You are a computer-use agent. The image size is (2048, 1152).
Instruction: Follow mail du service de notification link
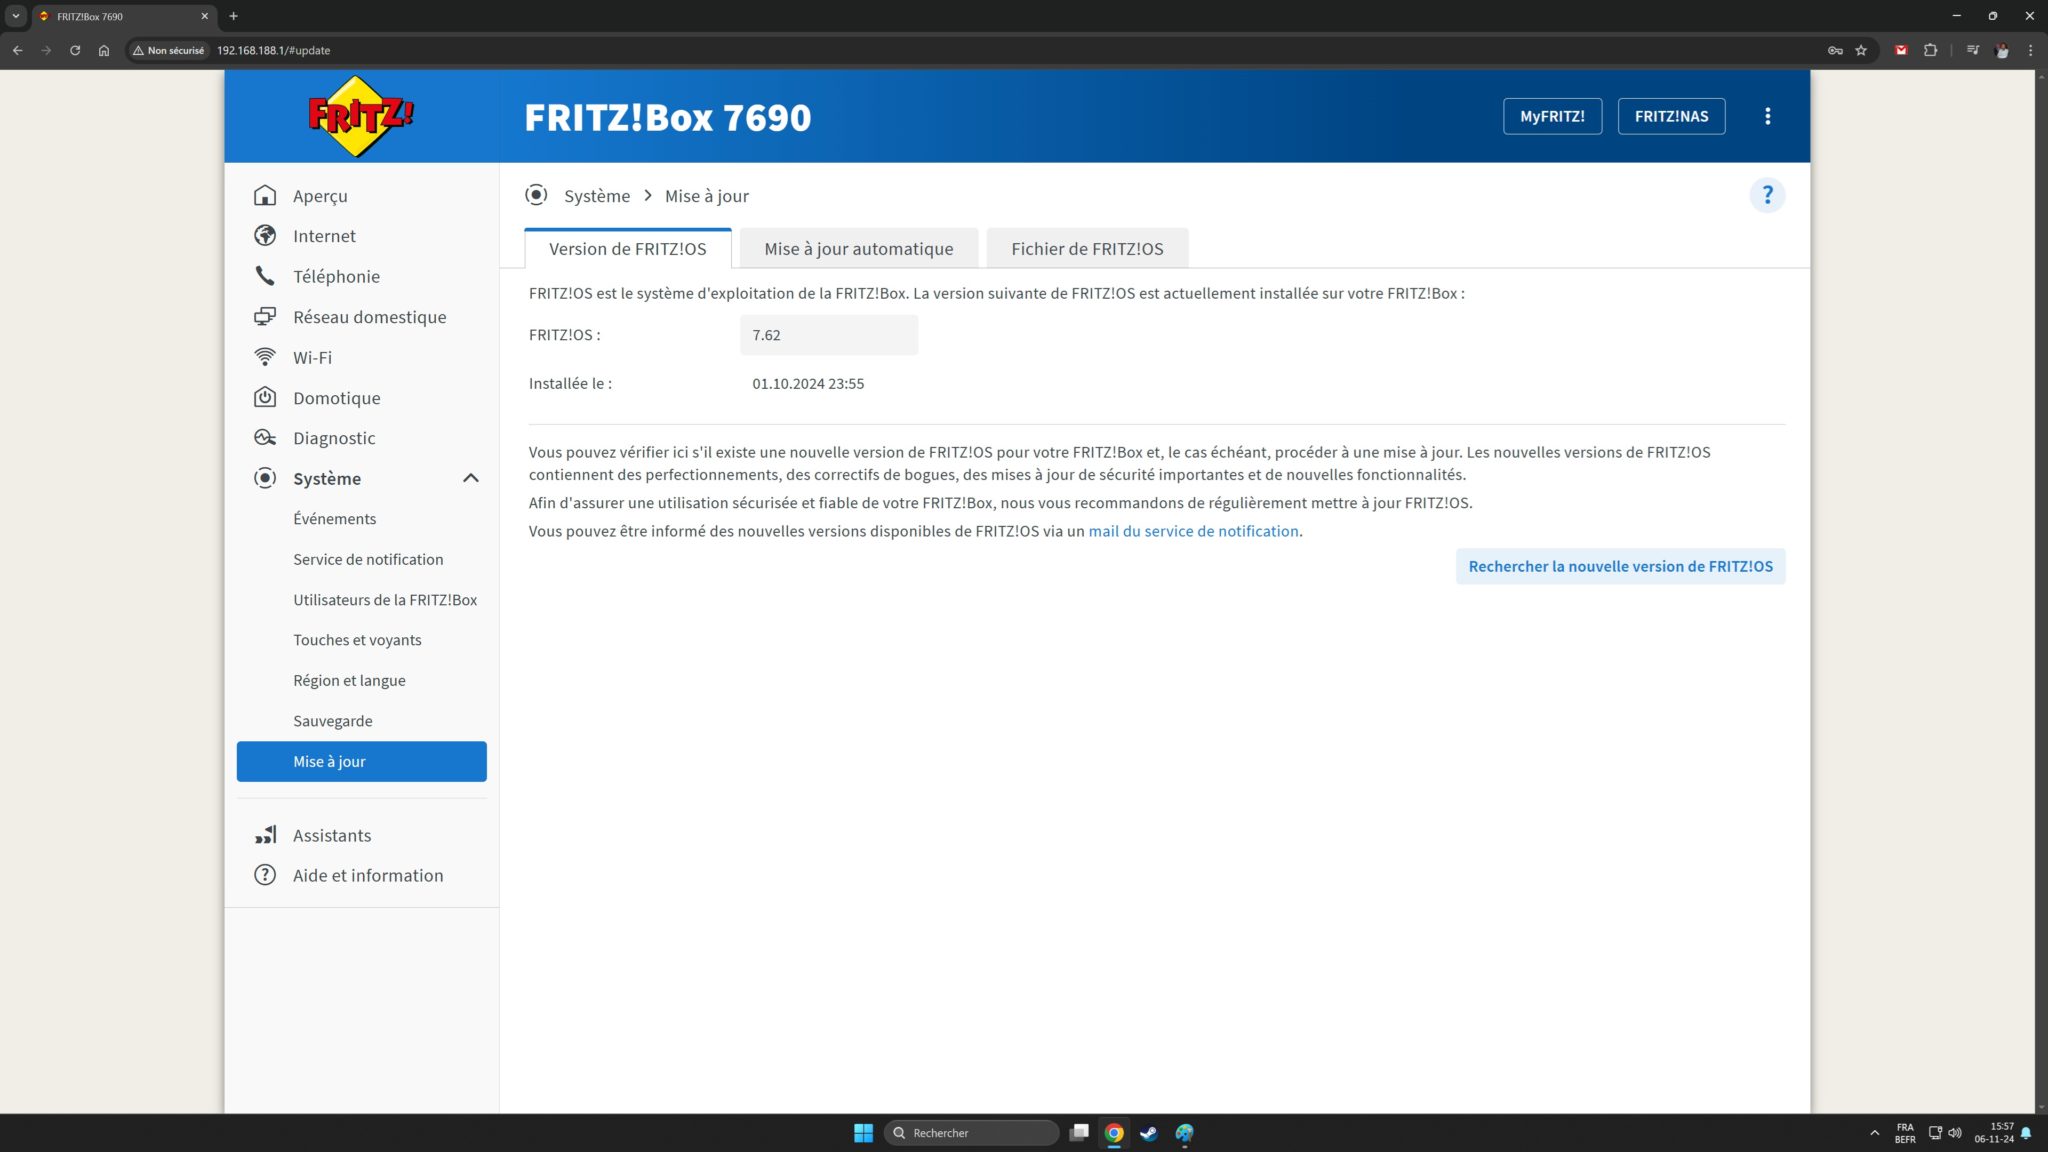[1193, 531]
